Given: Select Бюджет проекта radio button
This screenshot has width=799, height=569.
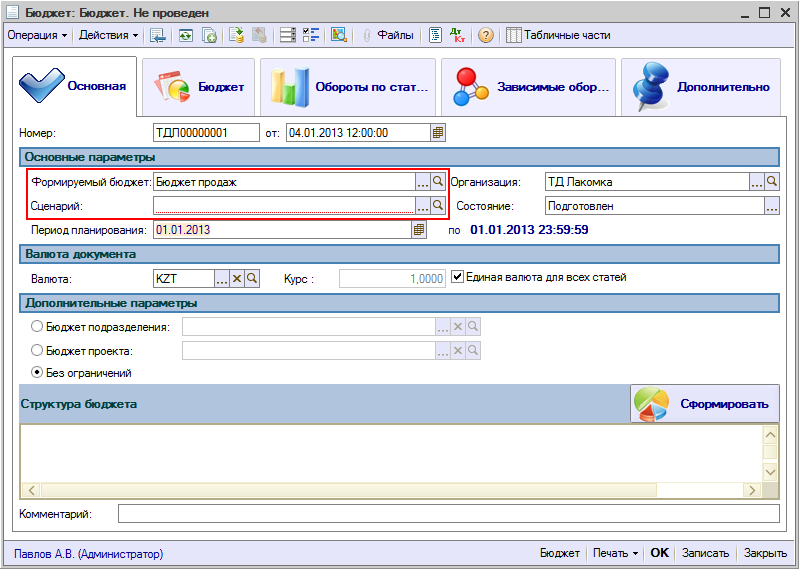Looking at the screenshot, I should pos(38,351).
